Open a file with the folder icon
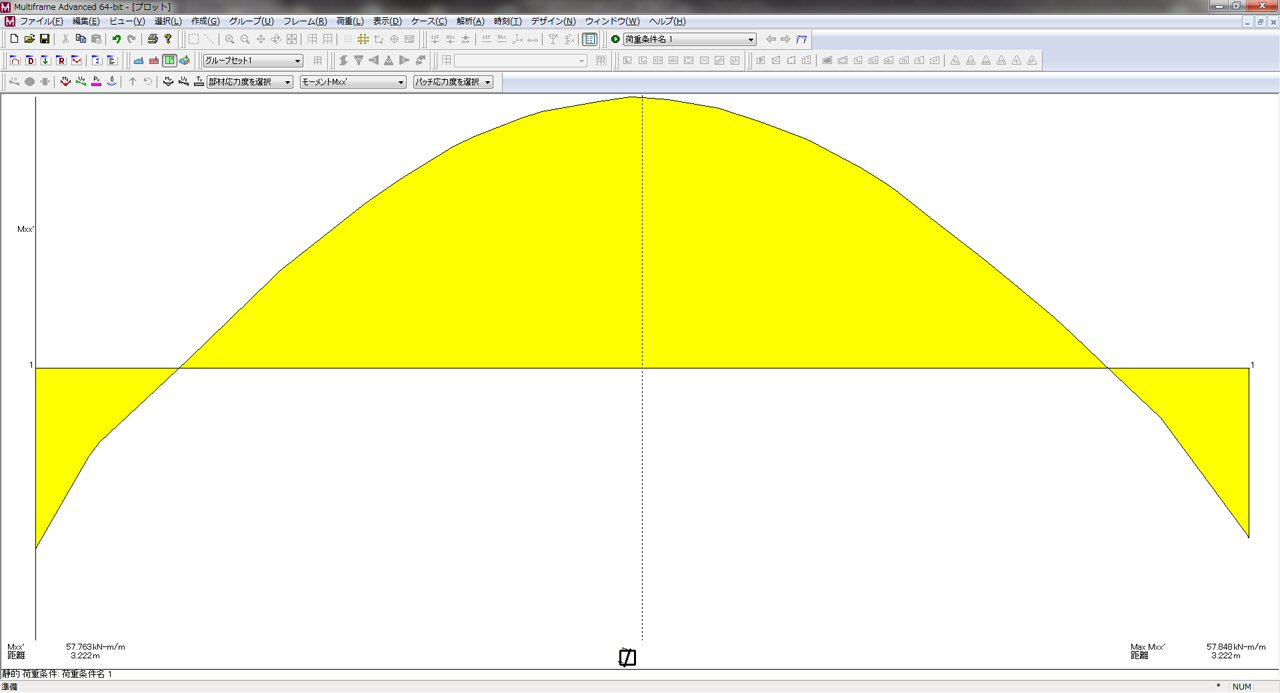 30,39
